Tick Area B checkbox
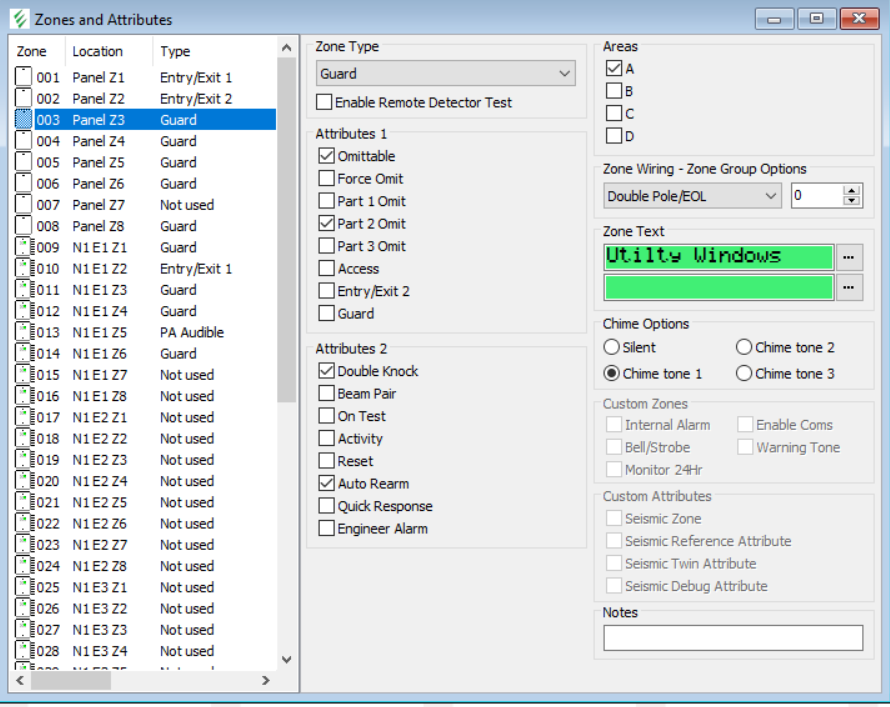This screenshot has width=890, height=707. point(615,91)
